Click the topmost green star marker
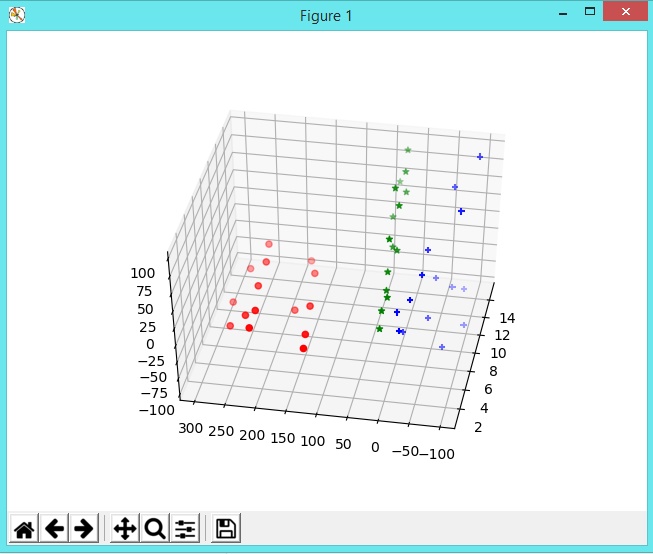 click(408, 150)
